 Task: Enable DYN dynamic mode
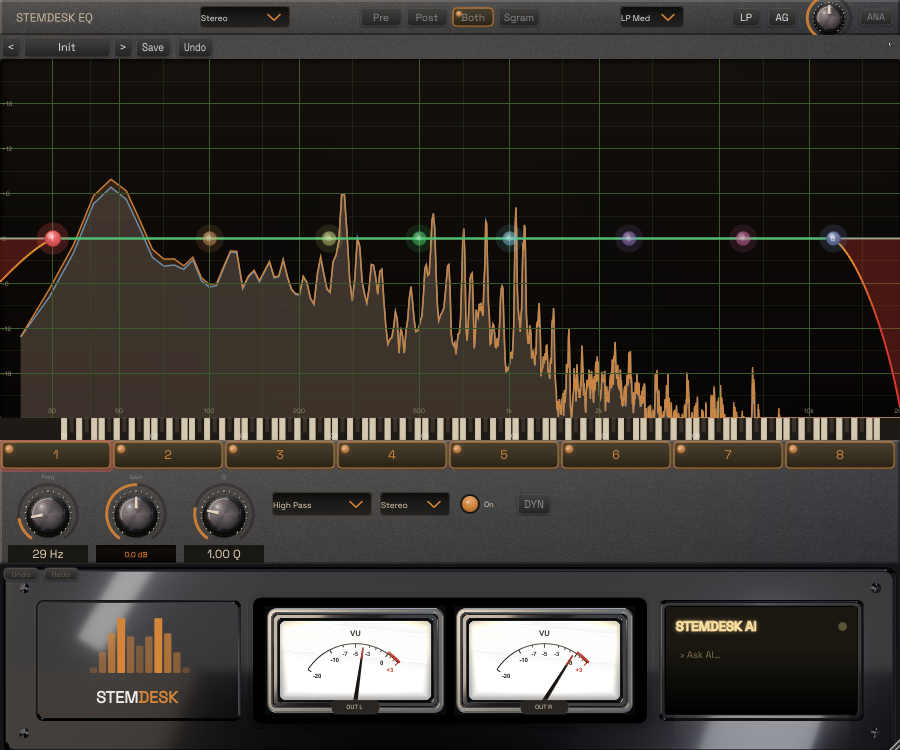tap(534, 504)
